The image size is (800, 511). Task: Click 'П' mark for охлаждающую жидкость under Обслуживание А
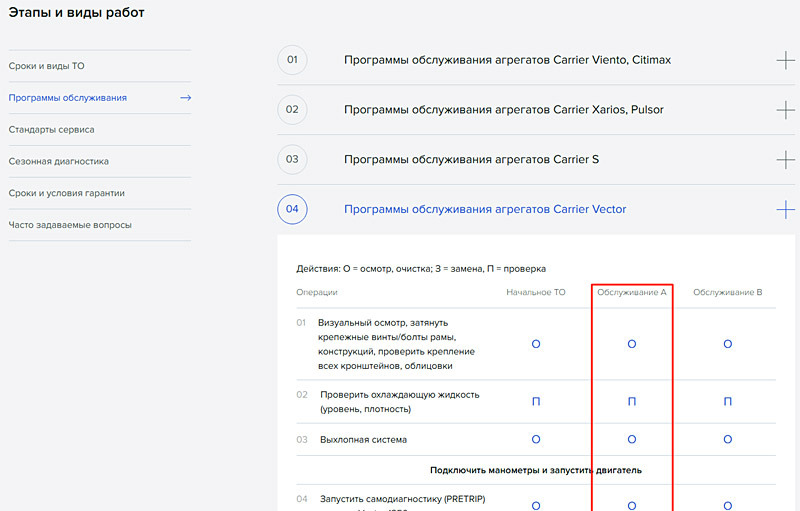coord(632,402)
